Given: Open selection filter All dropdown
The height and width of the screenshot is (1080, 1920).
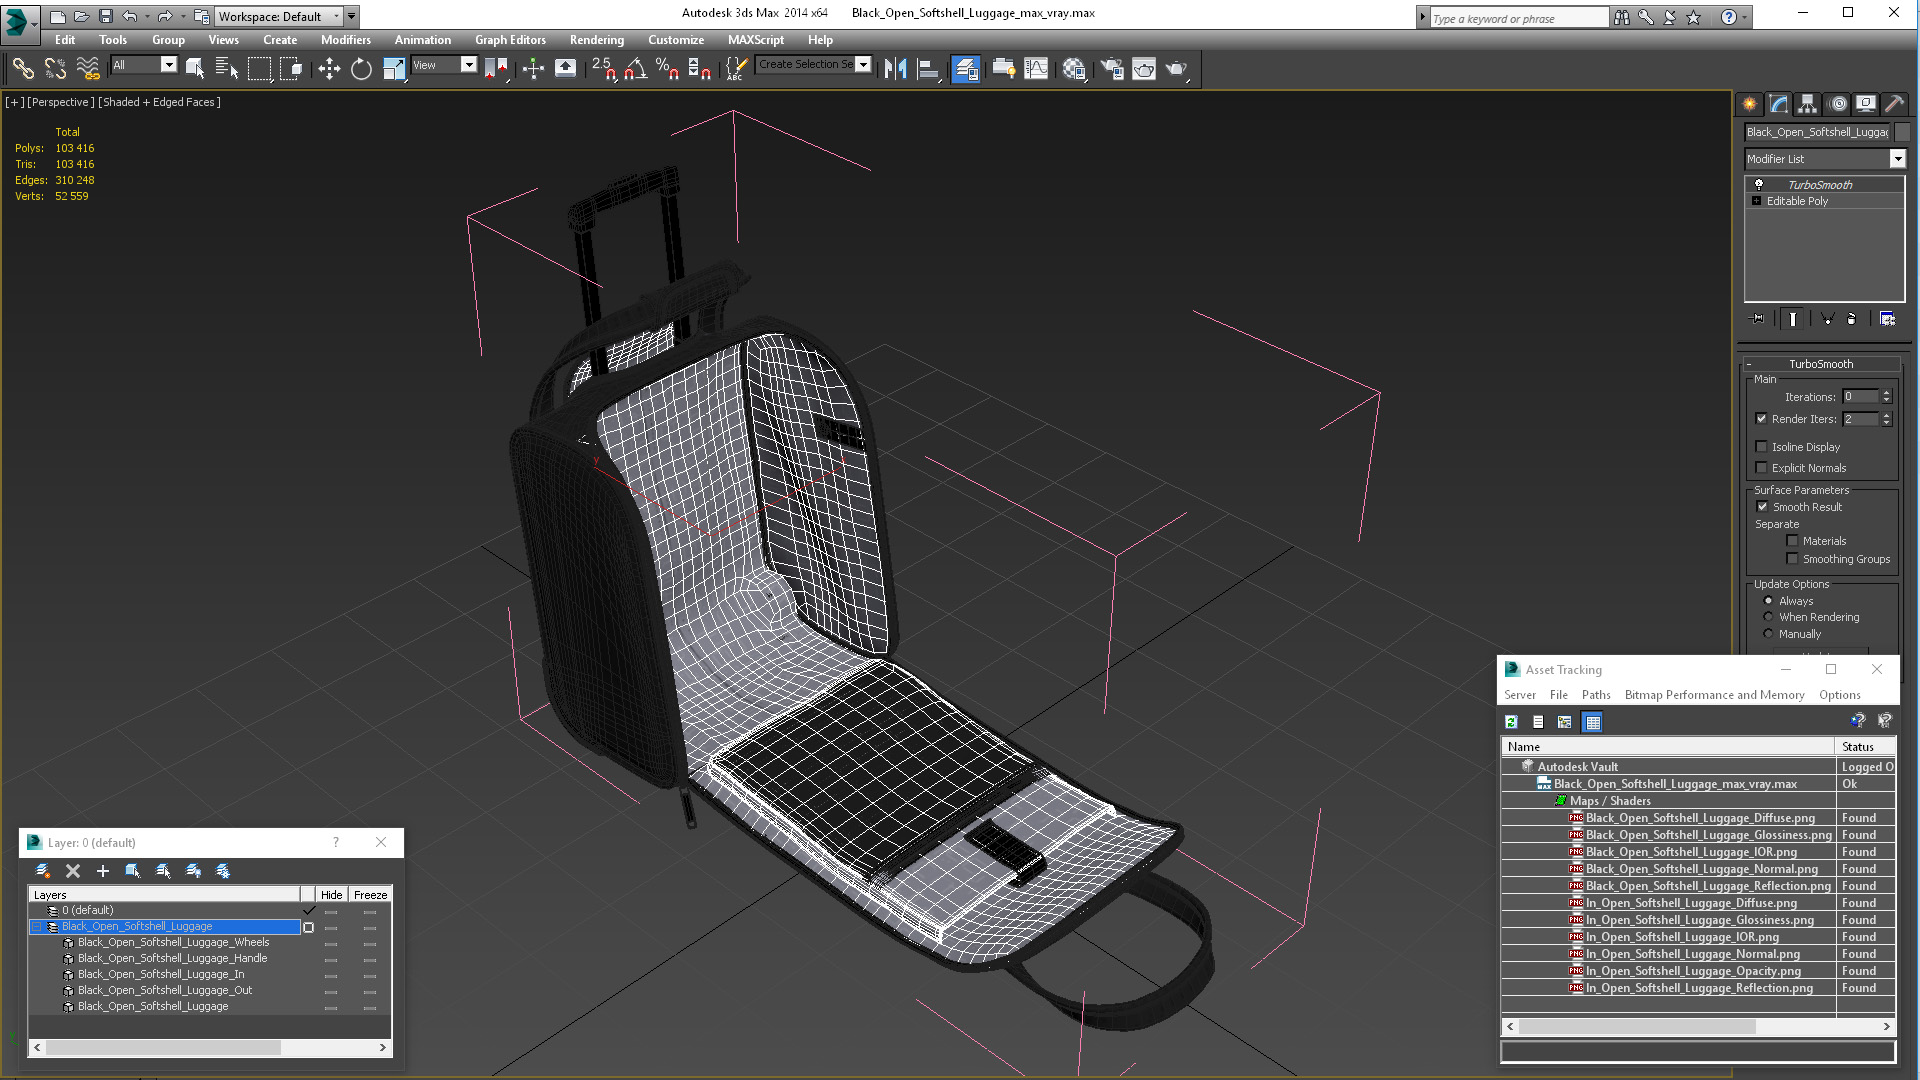Looking at the screenshot, I should (x=168, y=65).
